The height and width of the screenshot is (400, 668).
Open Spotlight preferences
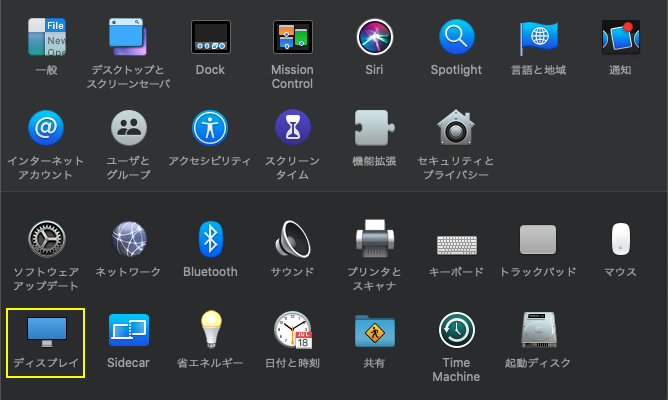coord(456,37)
